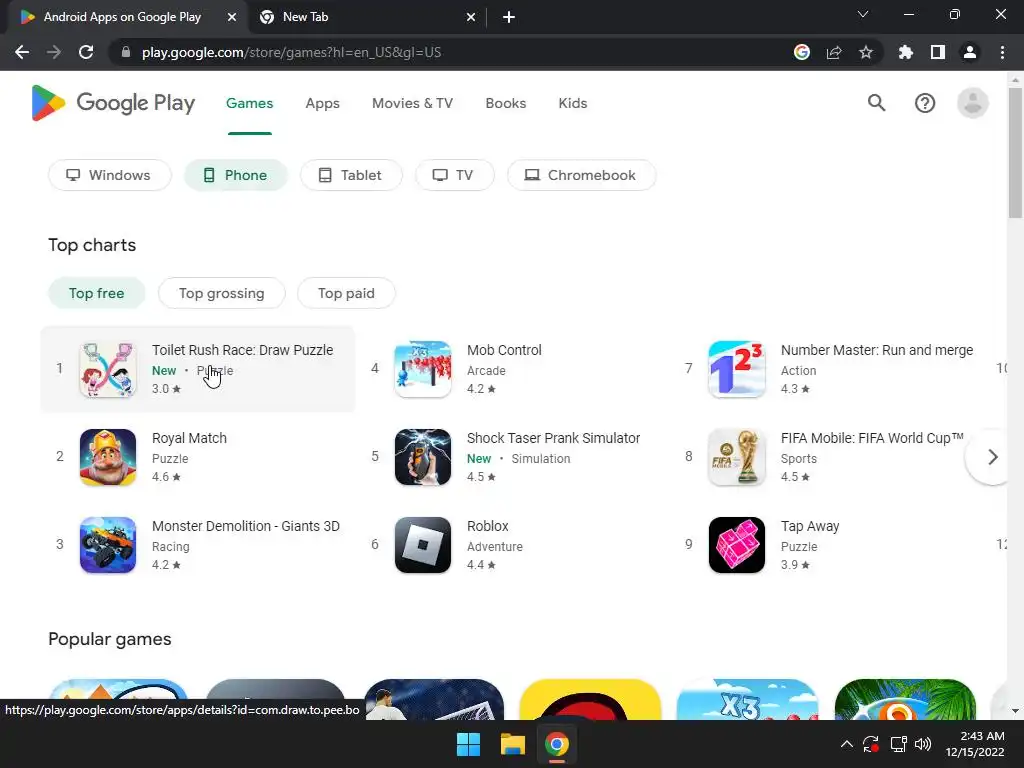Open Number Master: Run and merge title
The width and height of the screenshot is (1024, 768).
[x=877, y=350]
